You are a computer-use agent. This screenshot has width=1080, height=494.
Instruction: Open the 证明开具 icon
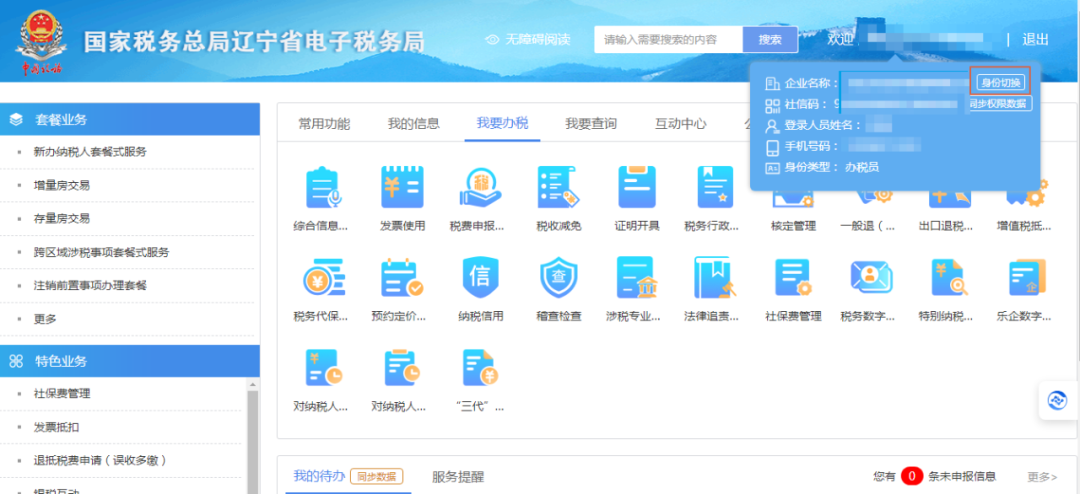637,187
